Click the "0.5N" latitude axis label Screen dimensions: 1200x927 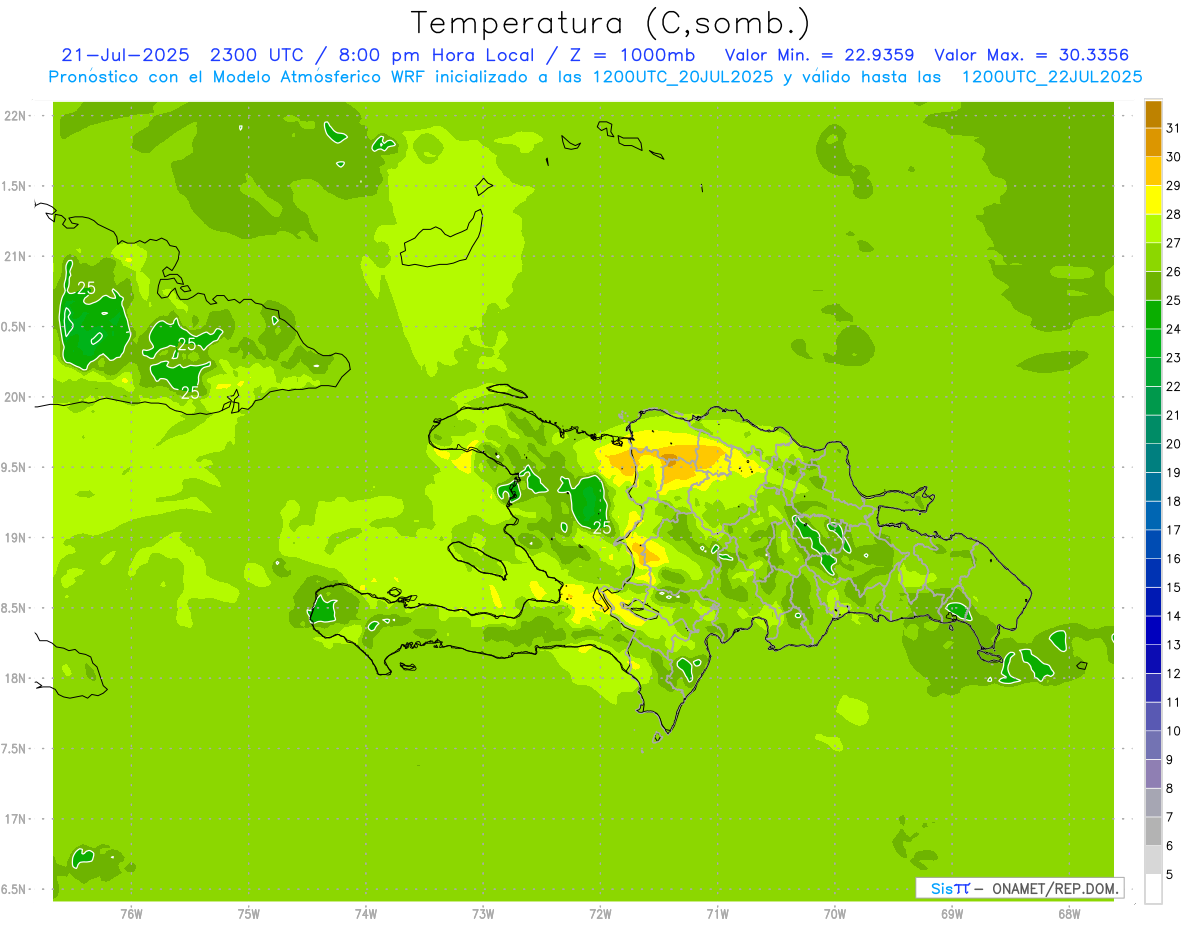(15, 327)
